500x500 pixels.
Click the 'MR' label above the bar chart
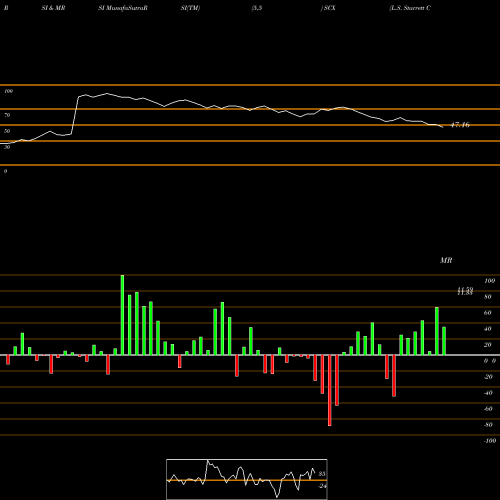(446, 260)
